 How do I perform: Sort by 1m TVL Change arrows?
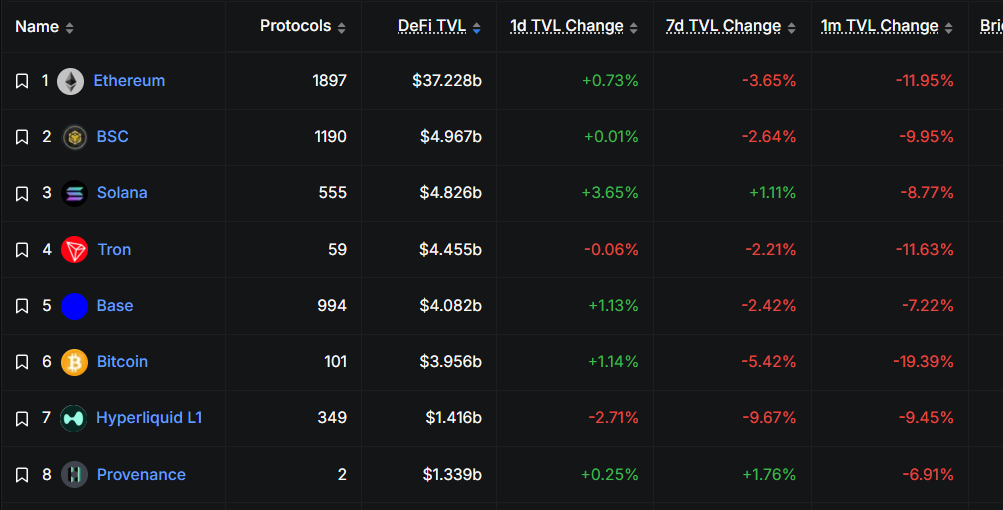coord(949,28)
